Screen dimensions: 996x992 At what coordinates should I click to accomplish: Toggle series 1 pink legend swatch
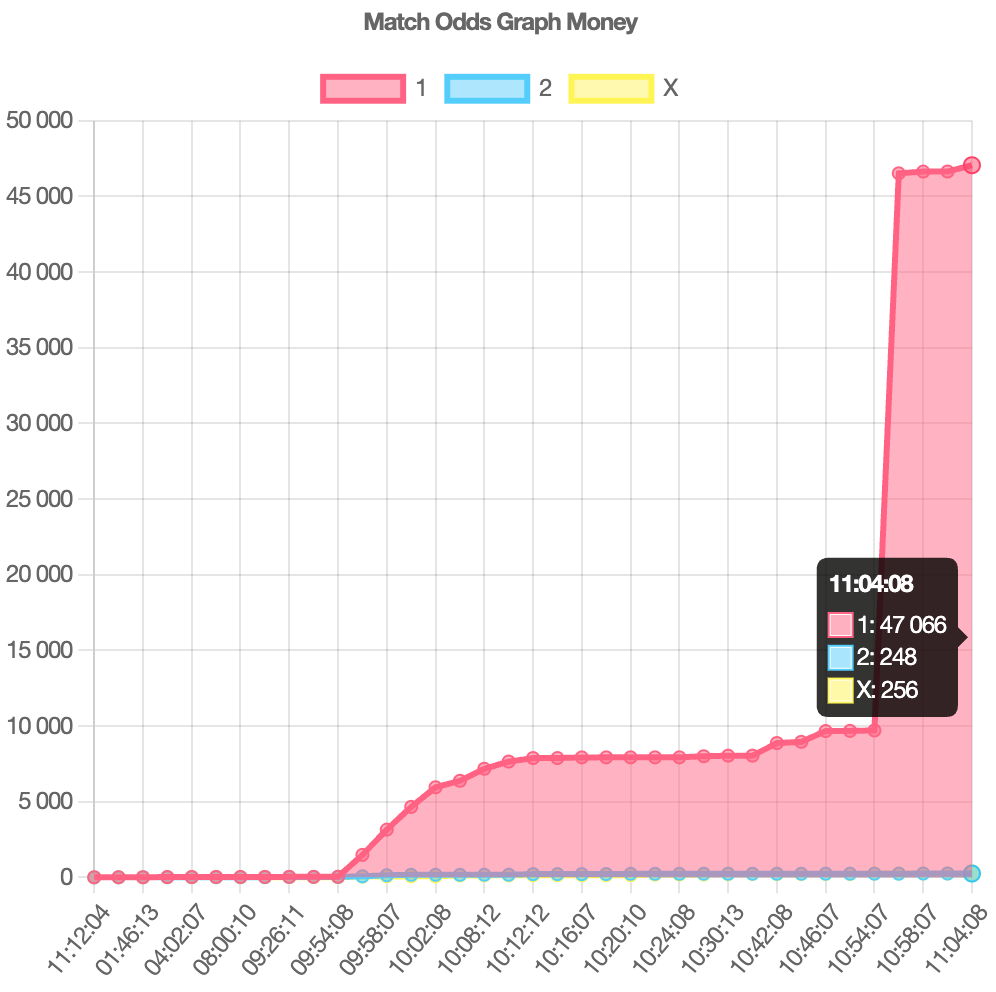(362, 89)
